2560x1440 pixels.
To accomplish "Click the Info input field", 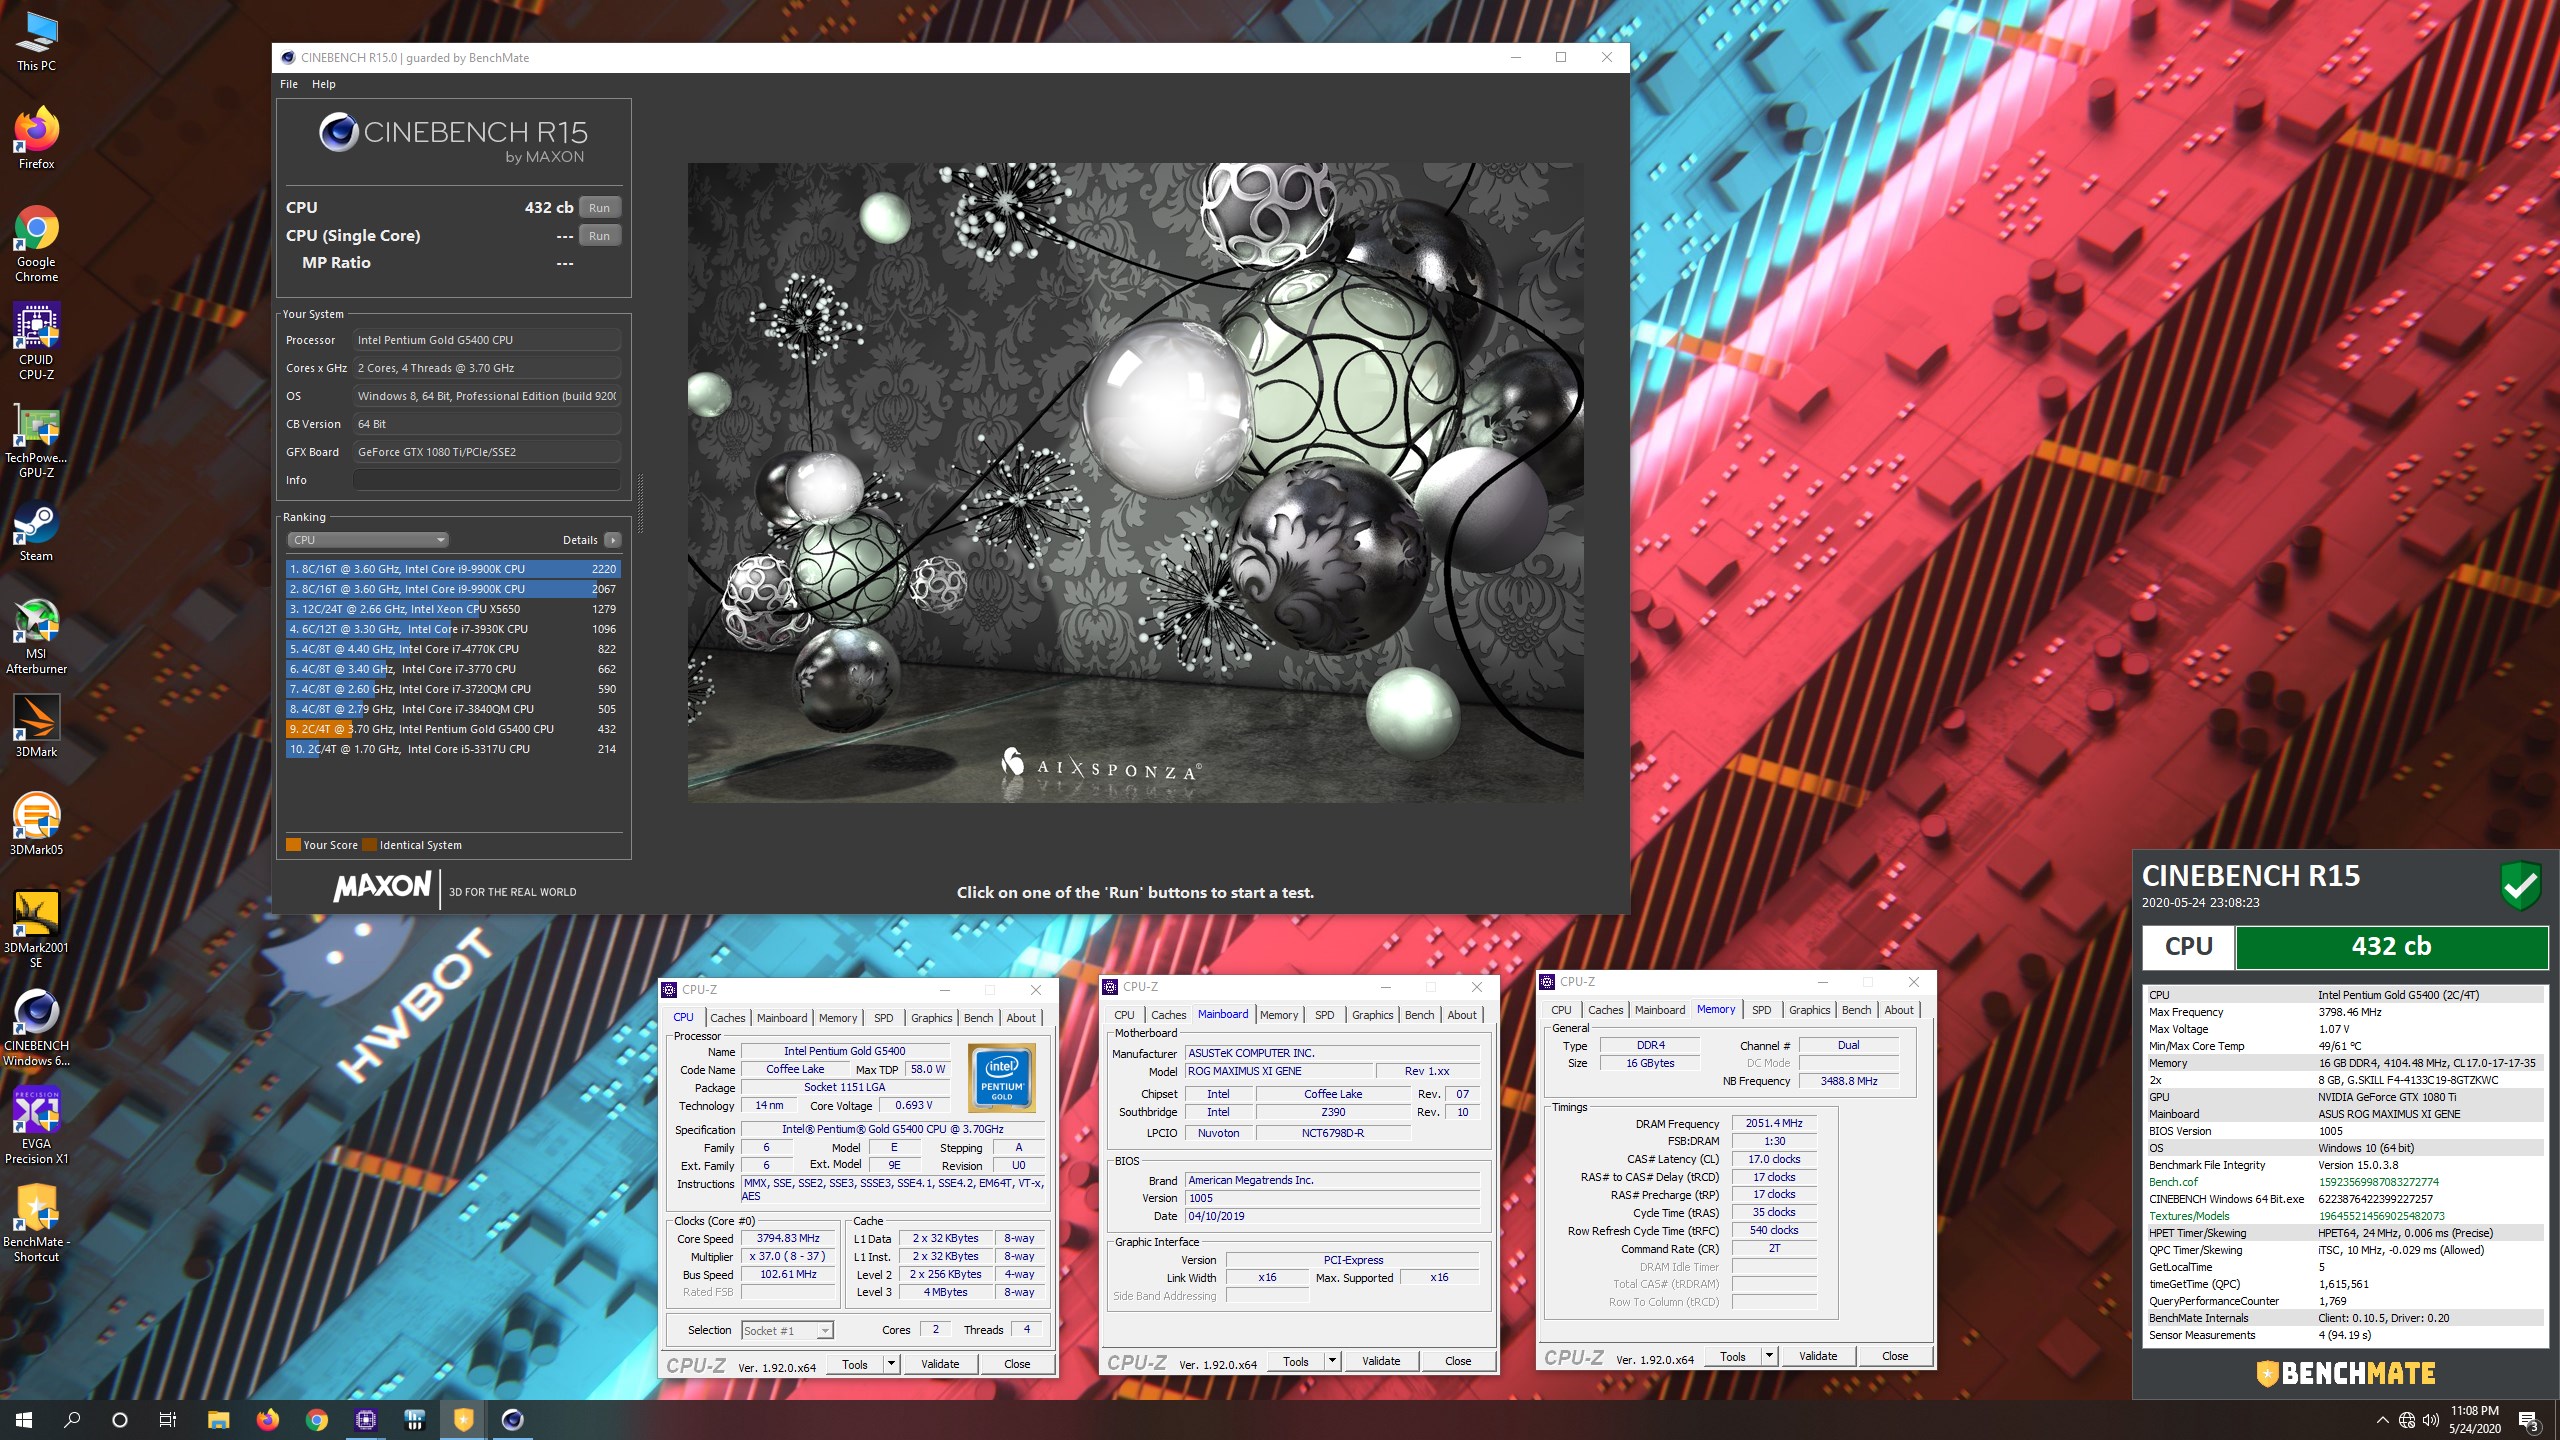I will point(486,480).
